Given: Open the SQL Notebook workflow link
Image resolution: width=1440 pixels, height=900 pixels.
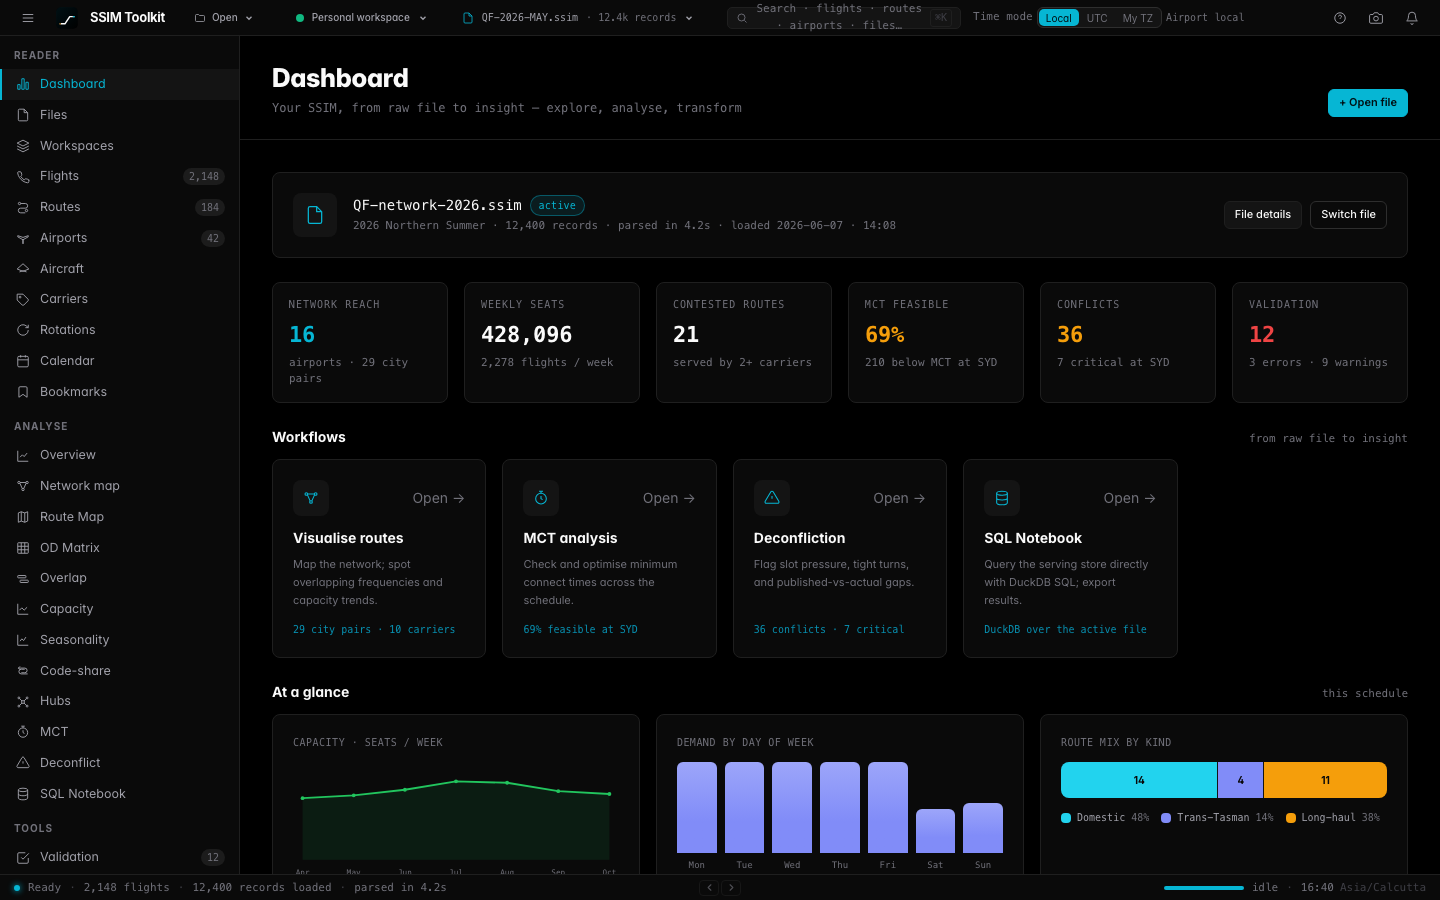Looking at the screenshot, I should pos(1130,498).
